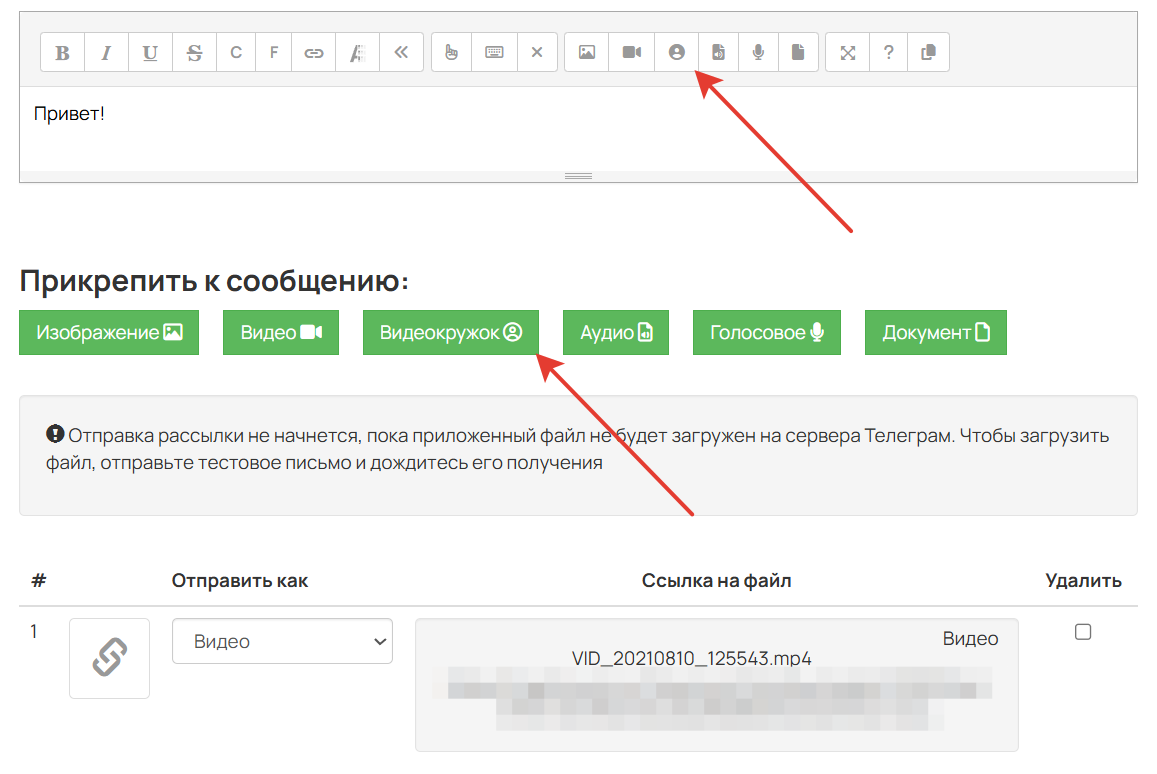Toggle fullscreen editor mode icon
This screenshot has height=774, width=1157.
(x=848, y=52)
